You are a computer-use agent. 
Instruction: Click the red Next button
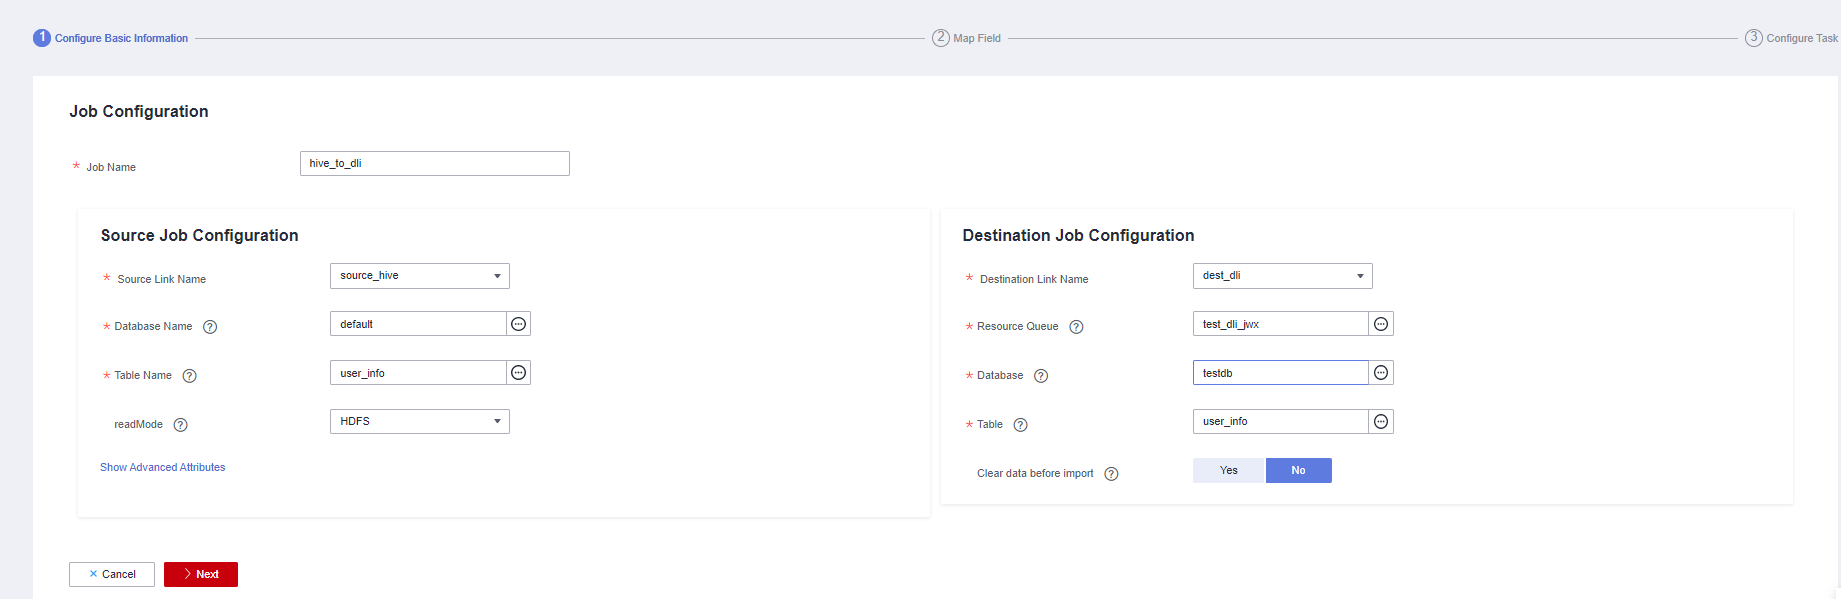(x=201, y=574)
